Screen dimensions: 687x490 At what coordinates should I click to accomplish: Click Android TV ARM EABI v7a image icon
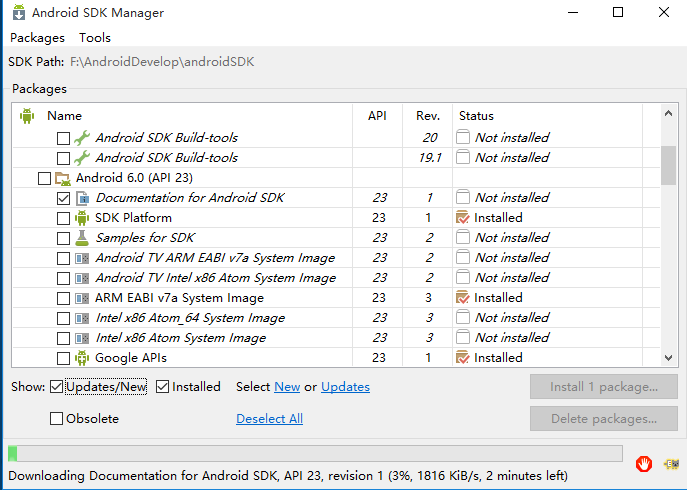82,258
